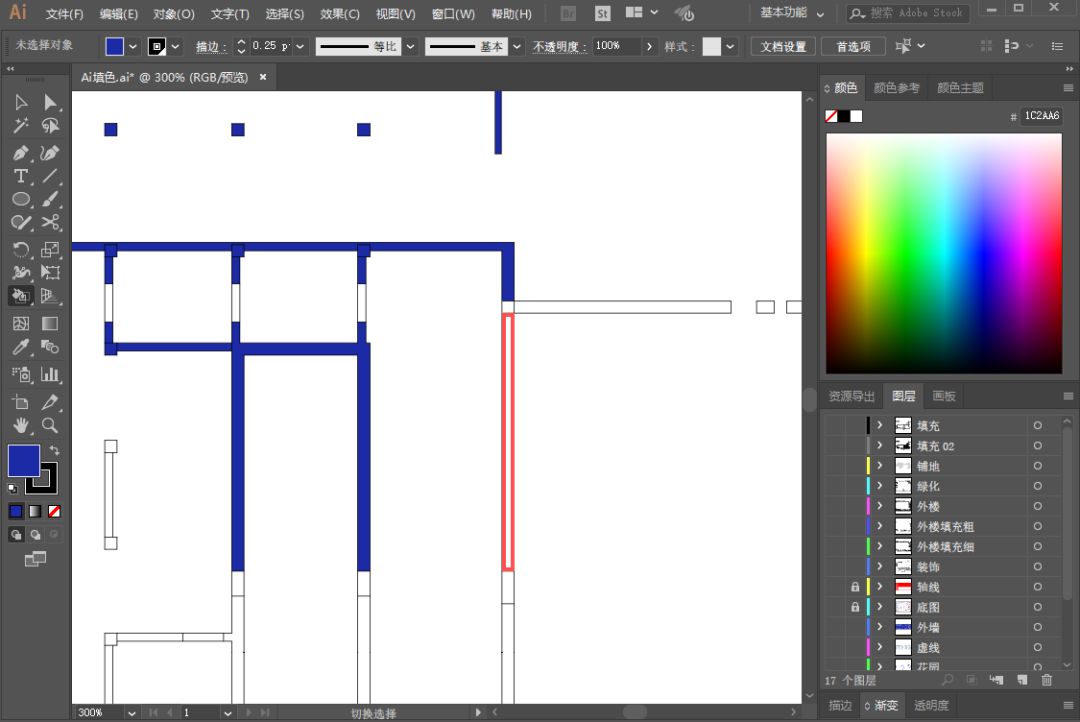The image size is (1080, 722).
Task: Select the Scale tool
Action: (x=50, y=249)
